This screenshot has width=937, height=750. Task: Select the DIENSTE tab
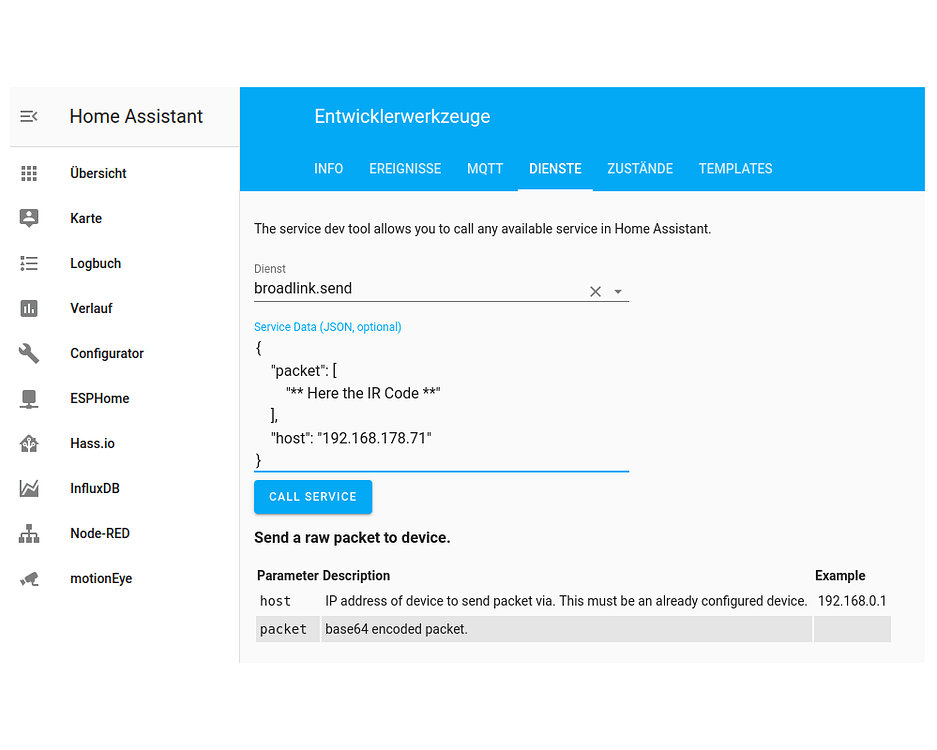pyautogui.click(x=555, y=169)
